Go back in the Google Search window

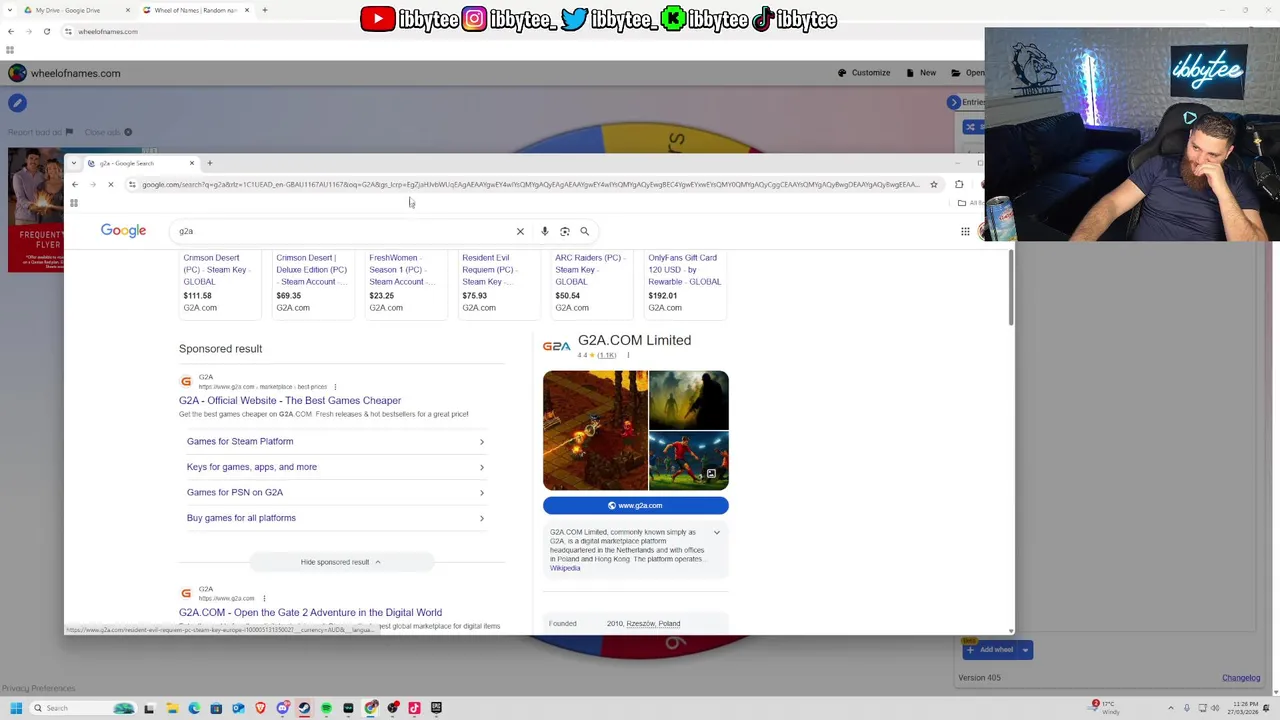pos(74,184)
